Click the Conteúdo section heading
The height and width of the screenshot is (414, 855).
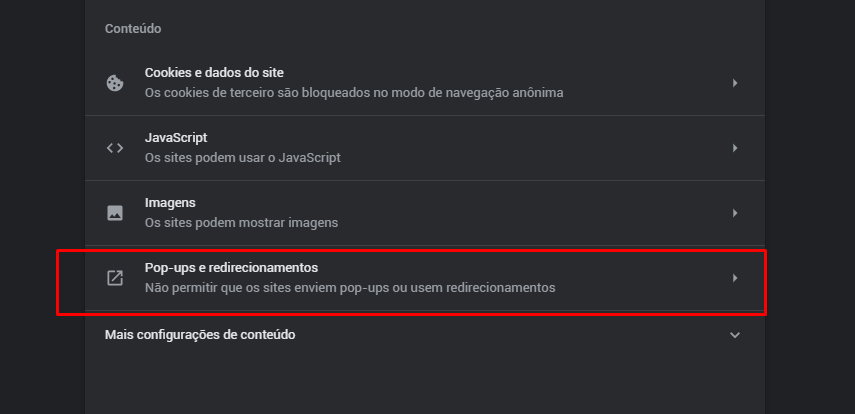(133, 29)
